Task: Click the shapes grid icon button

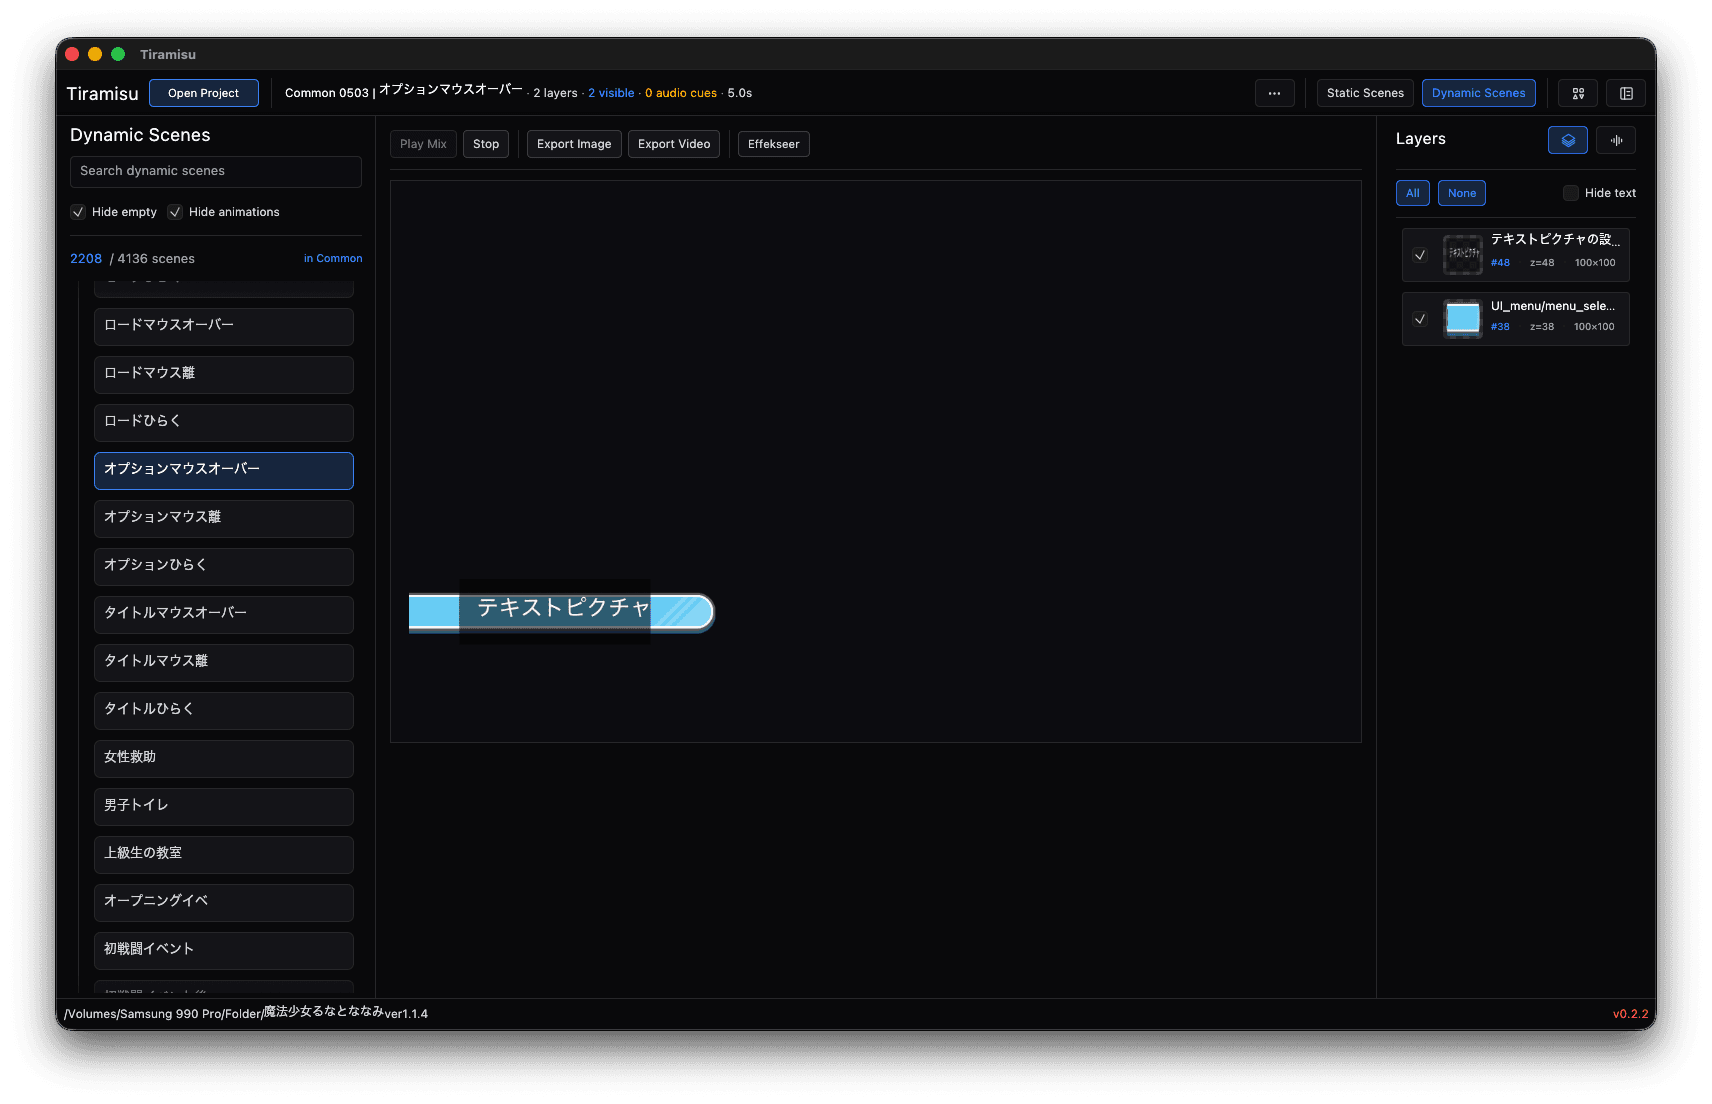Action: [1578, 93]
